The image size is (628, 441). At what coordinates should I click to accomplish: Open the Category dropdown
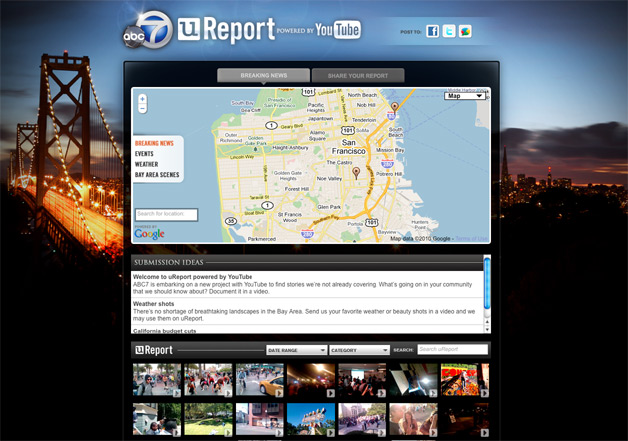(359, 350)
